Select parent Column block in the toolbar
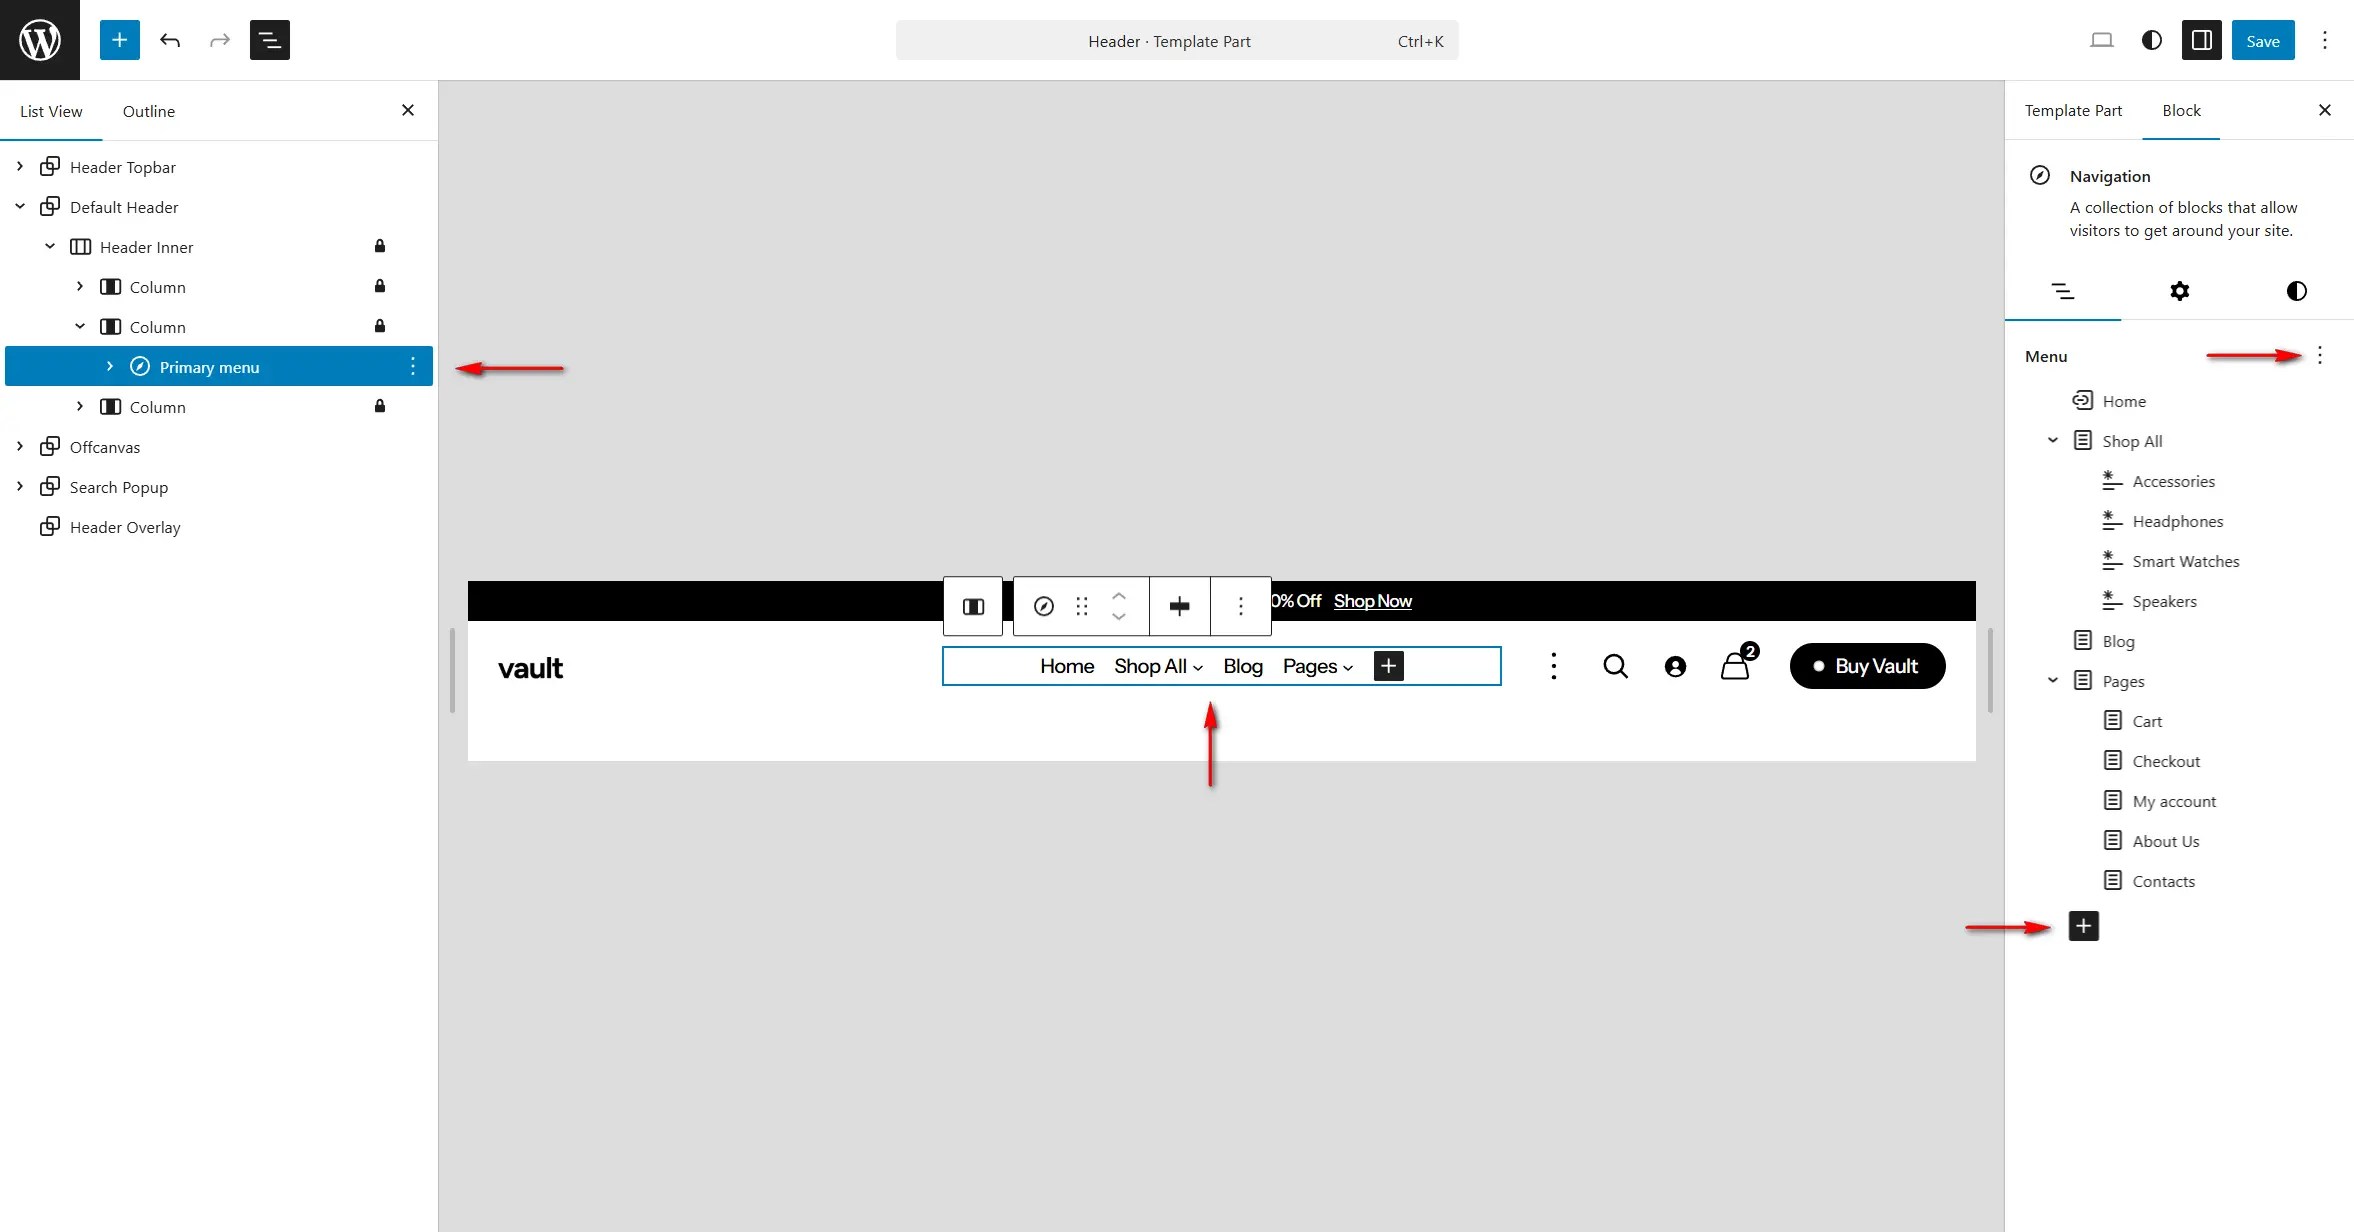Image resolution: width=2354 pixels, height=1232 pixels. (973, 606)
